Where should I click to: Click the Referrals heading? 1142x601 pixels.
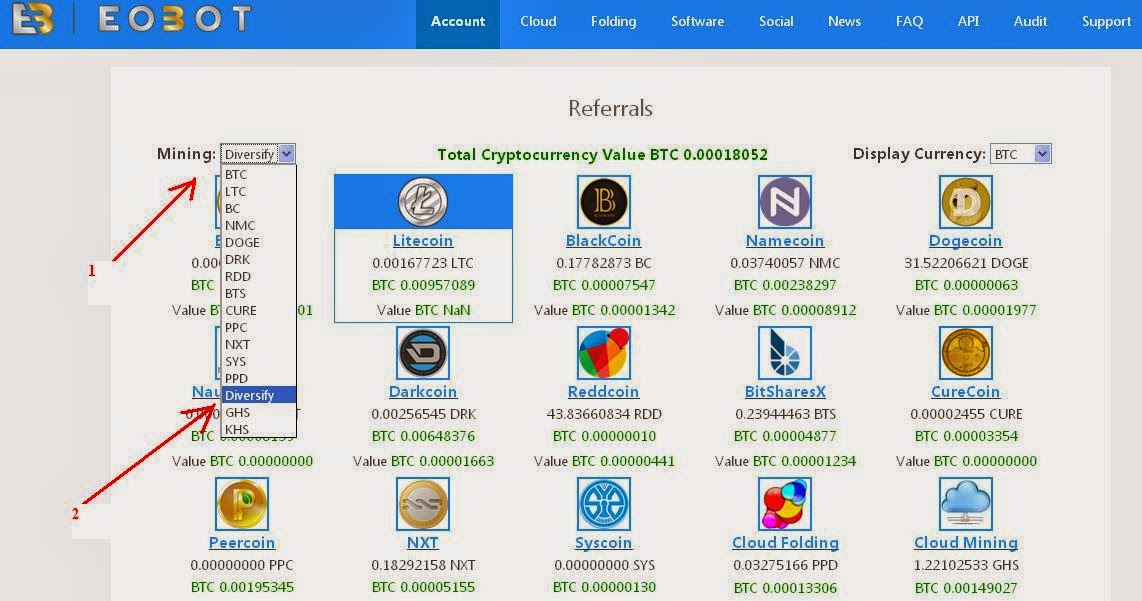(x=610, y=109)
